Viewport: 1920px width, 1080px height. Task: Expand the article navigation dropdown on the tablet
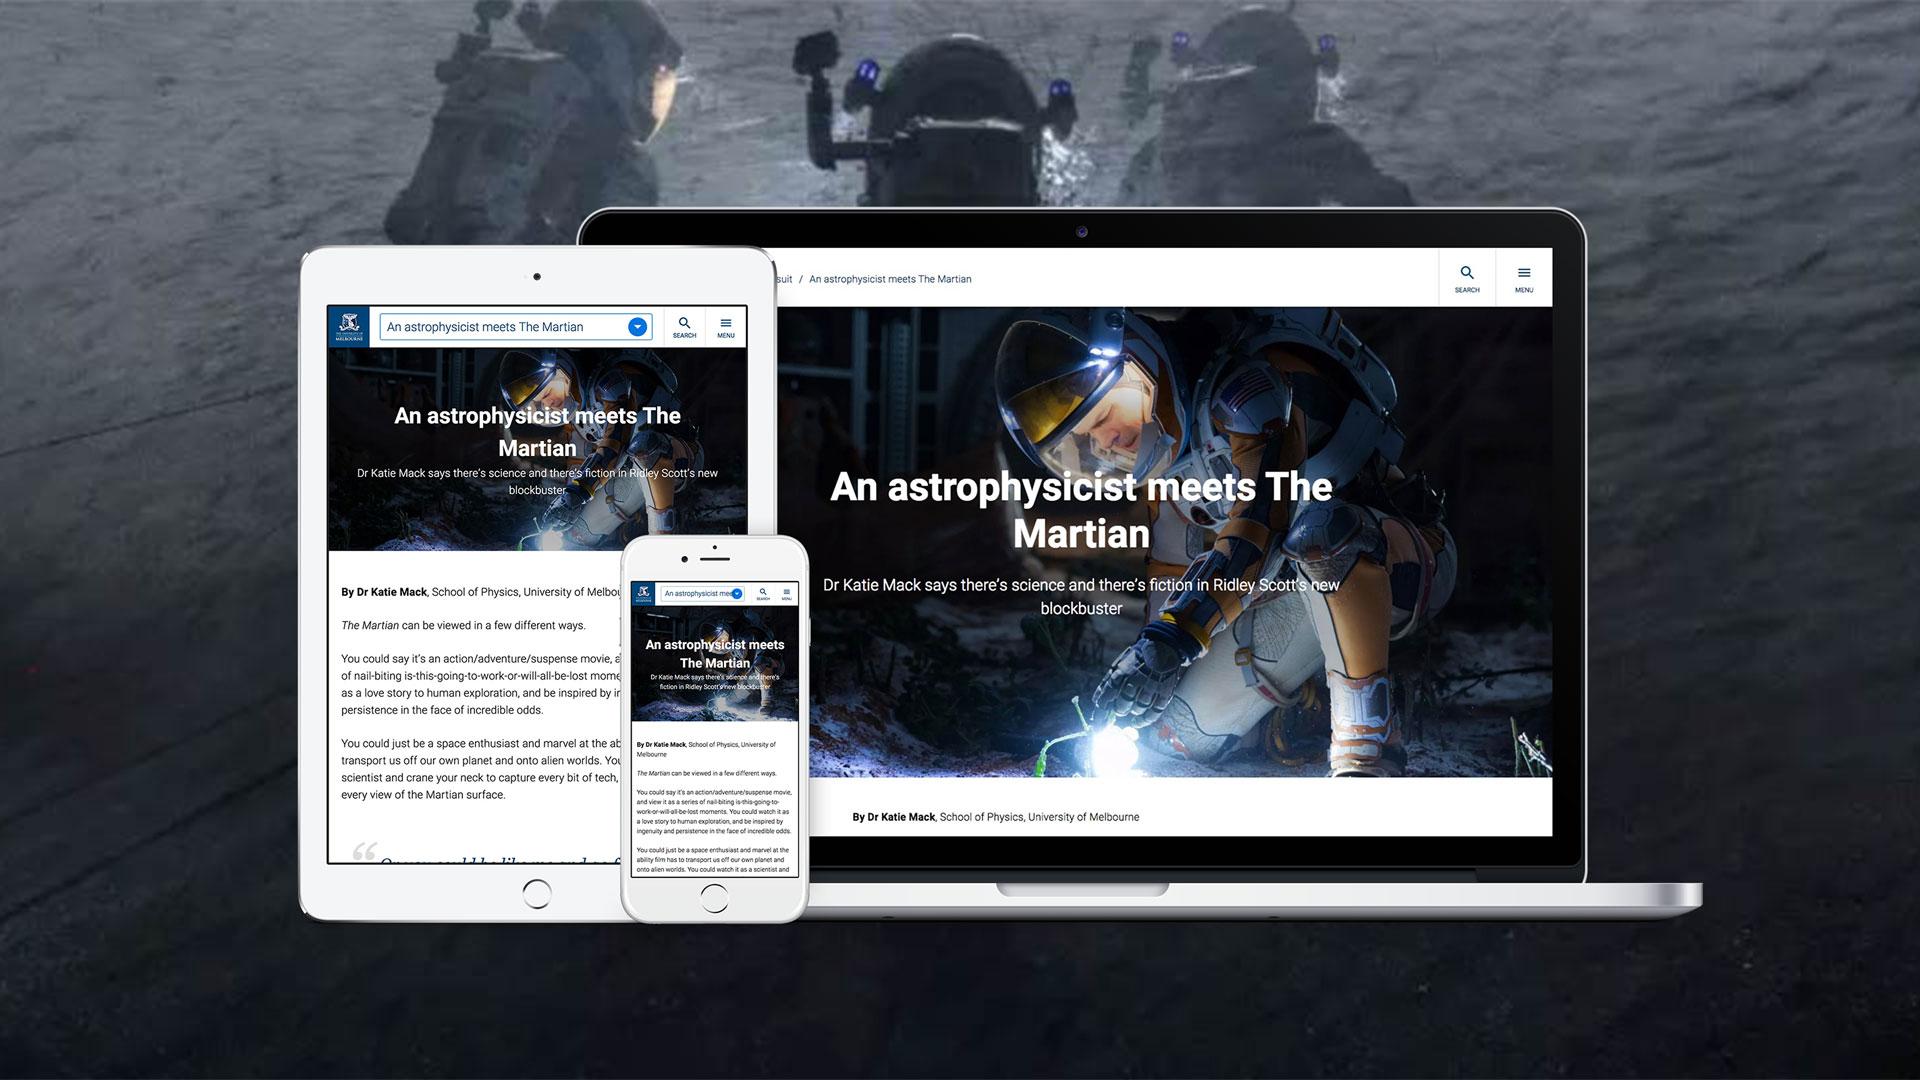(638, 327)
